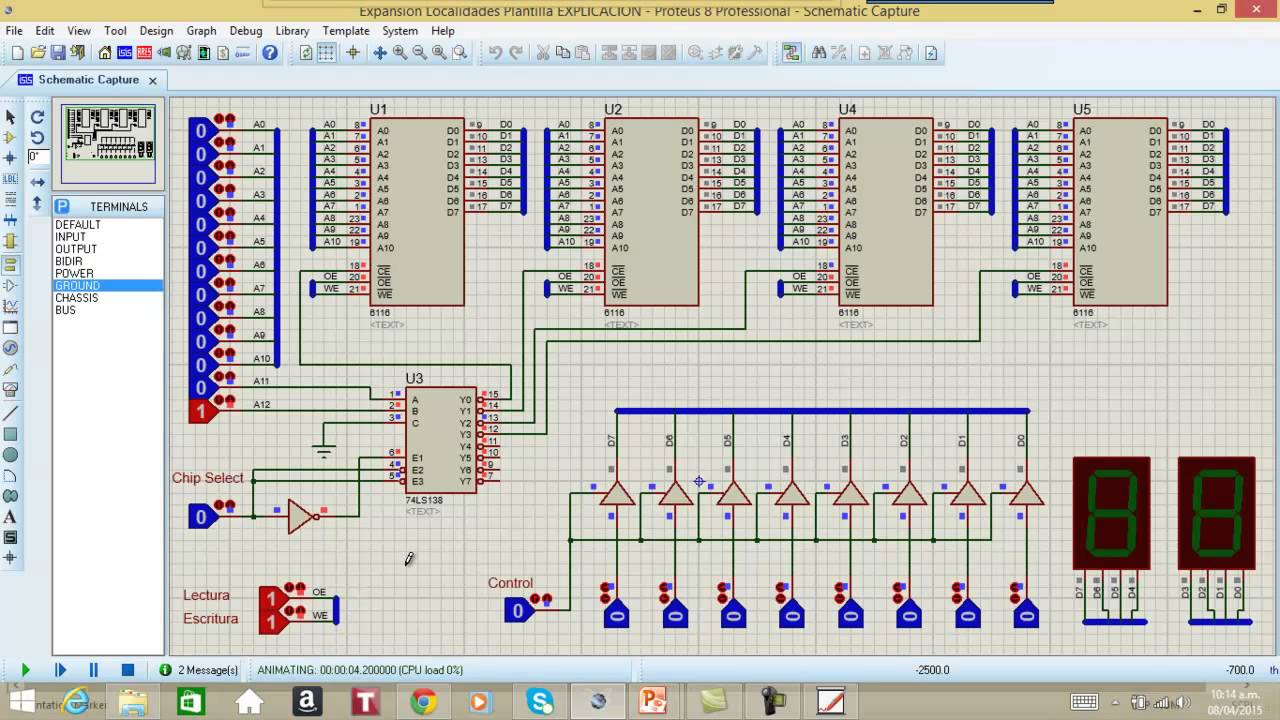Viewport: 1280px width, 720px height.
Task: Select the Junction Dot tool
Action: click(x=11, y=158)
